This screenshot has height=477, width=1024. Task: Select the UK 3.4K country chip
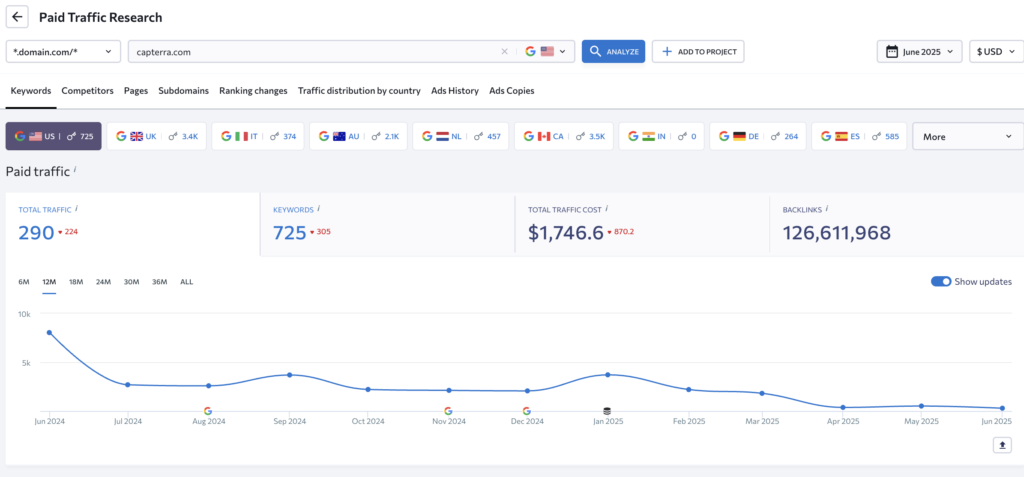[x=157, y=136]
